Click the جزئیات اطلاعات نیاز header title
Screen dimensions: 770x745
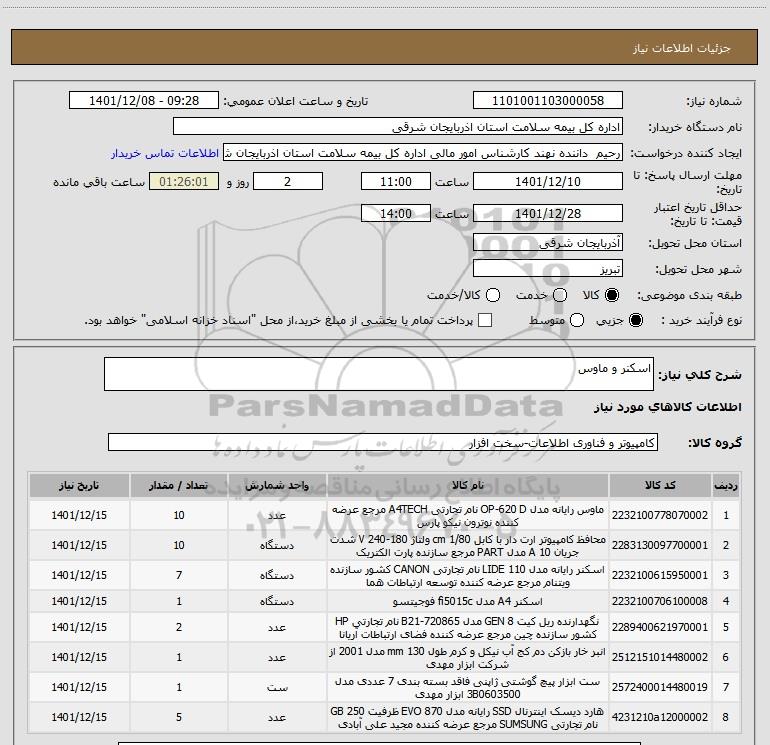[682, 48]
